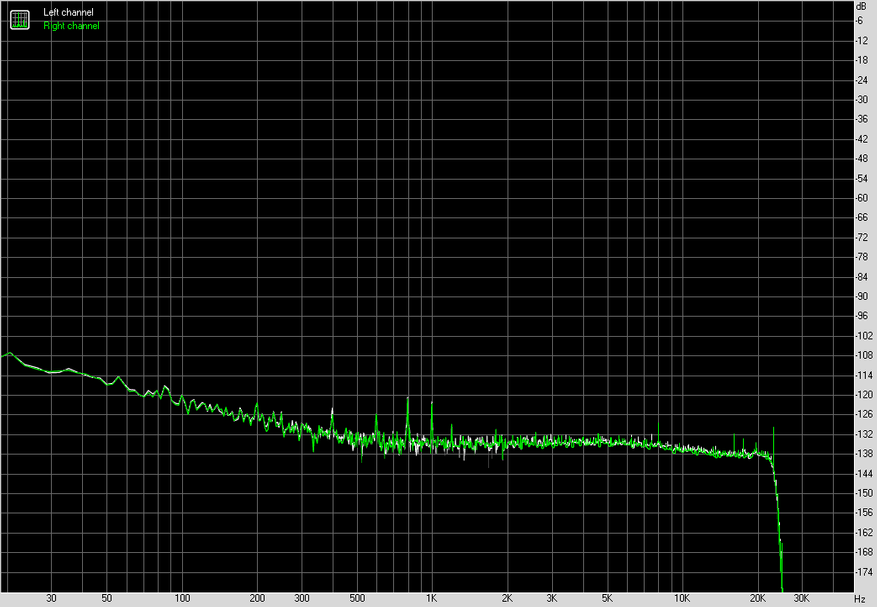
Task: Select the Left channel legend label
Action: (68, 12)
